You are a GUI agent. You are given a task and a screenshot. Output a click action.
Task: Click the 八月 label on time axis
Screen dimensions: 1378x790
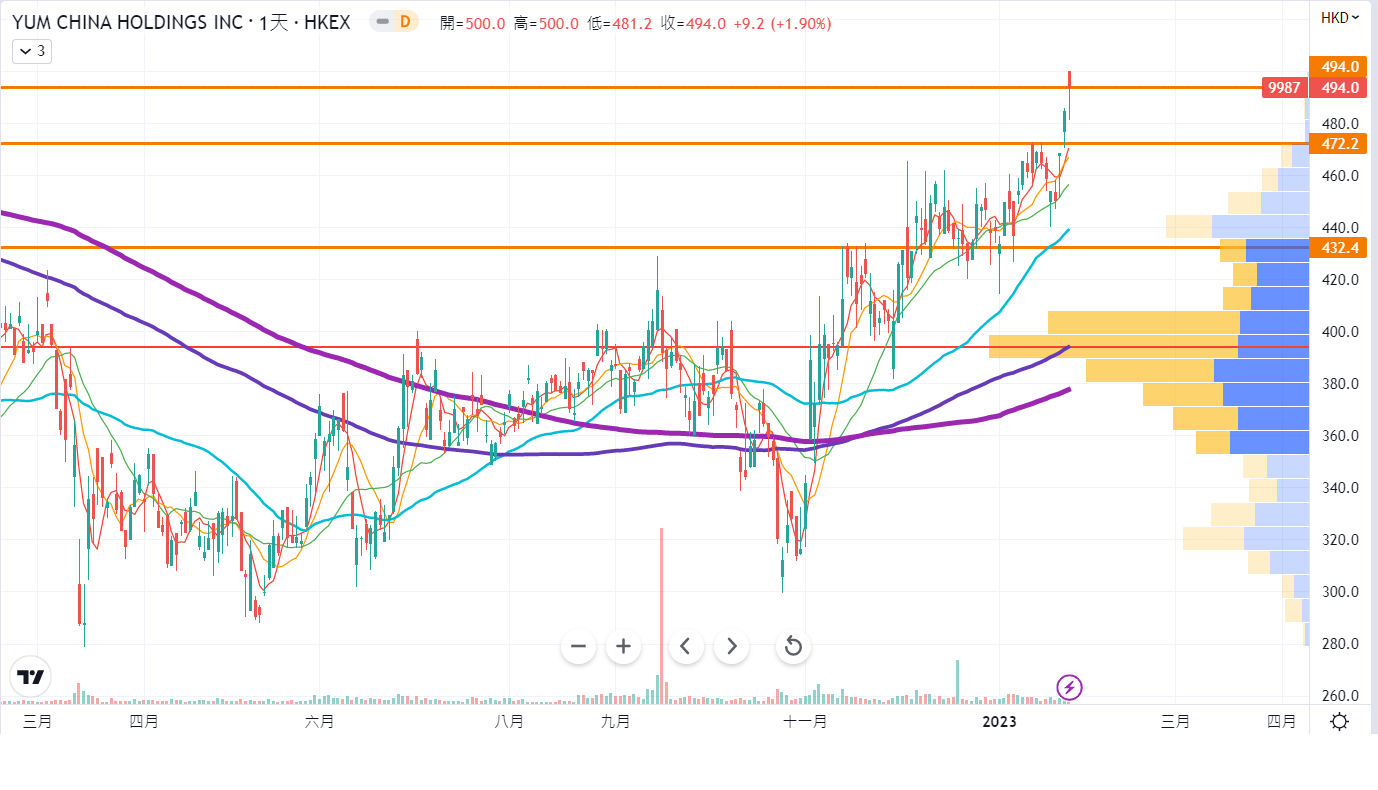[x=509, y=721]
